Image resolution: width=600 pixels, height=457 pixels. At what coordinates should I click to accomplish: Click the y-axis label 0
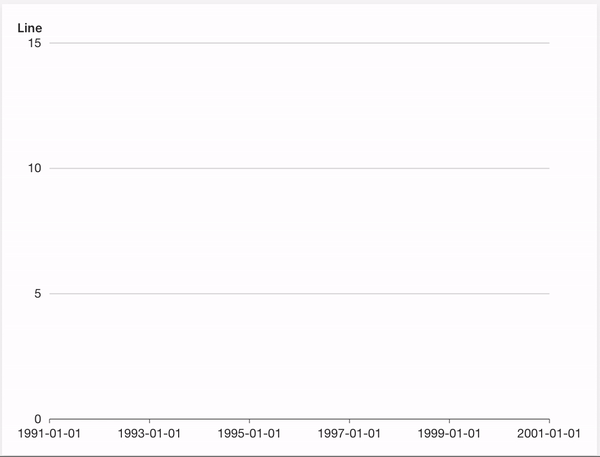(37, 419)
